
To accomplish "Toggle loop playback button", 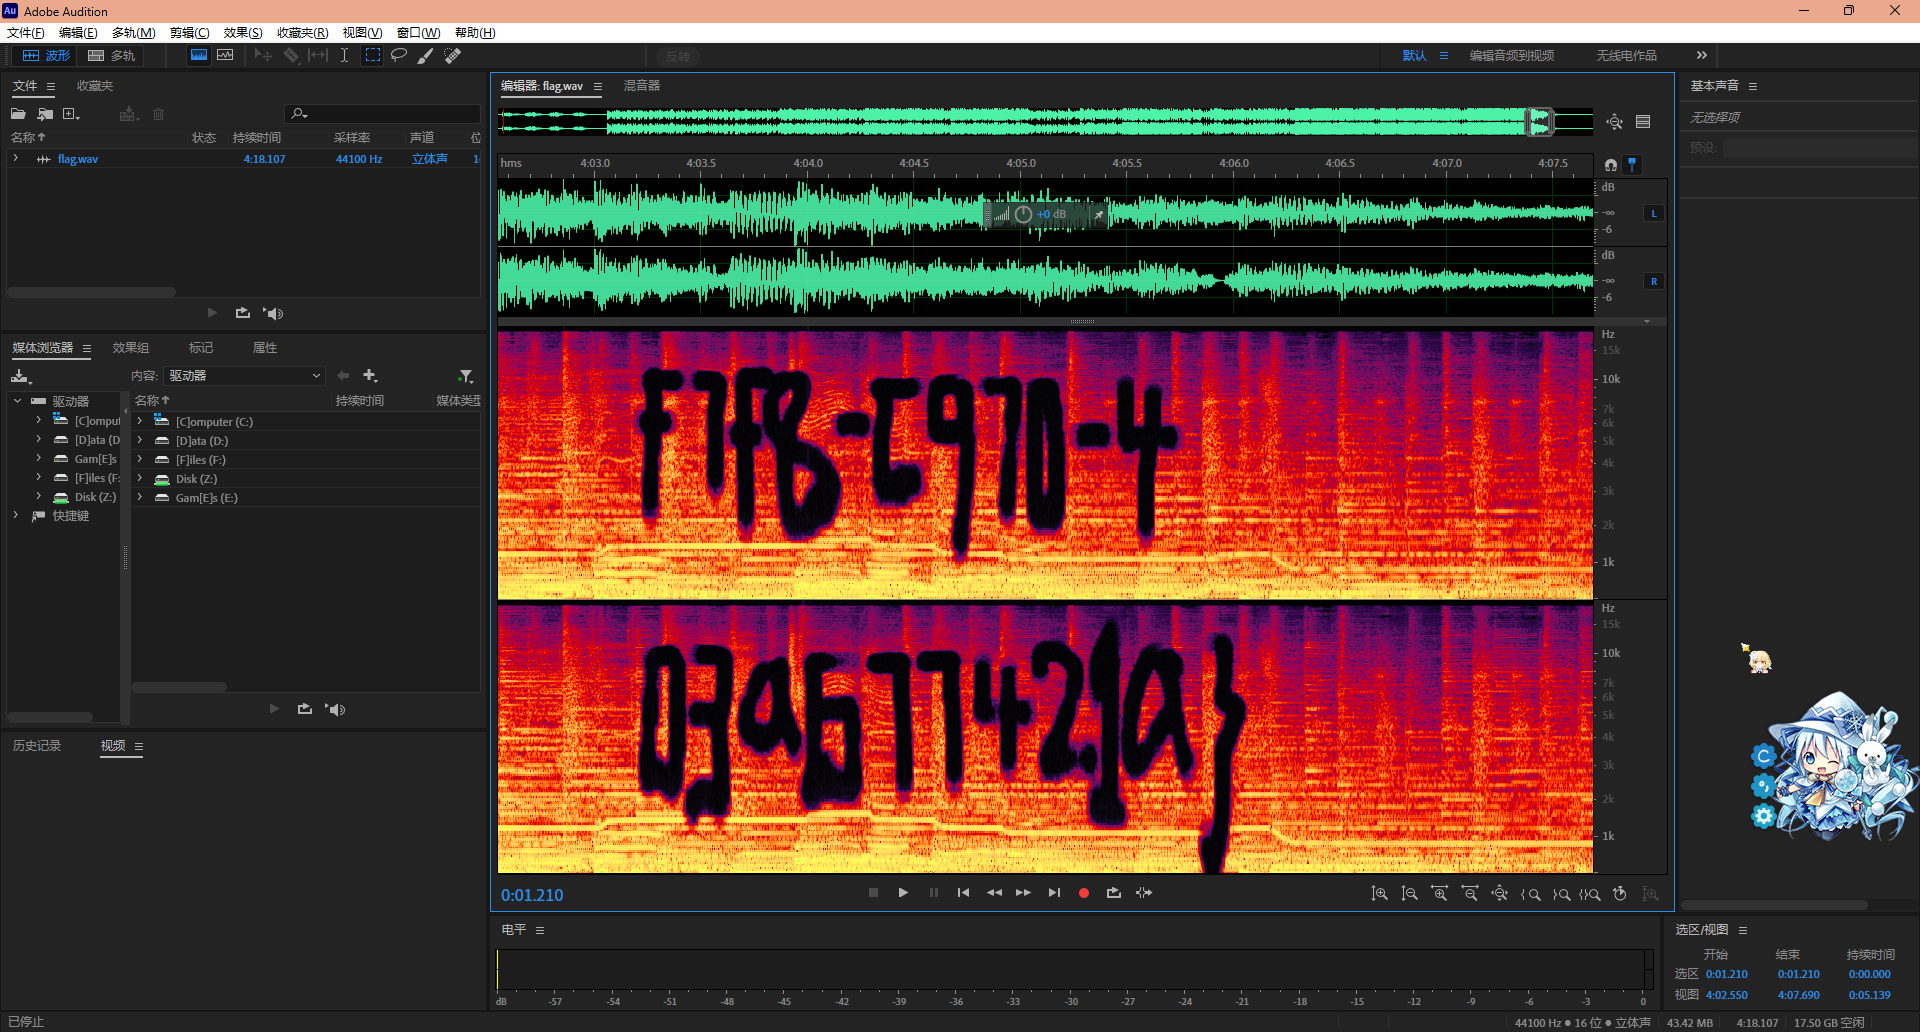I will coord(1113,893).
